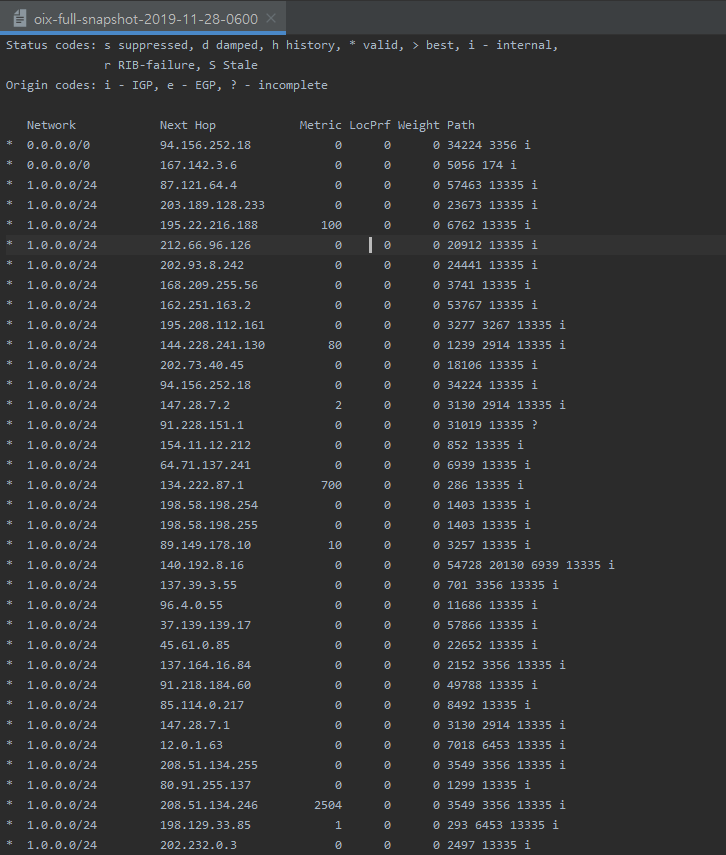
Task: Click next hop 137.164.16.84
Action: [205, 665]
